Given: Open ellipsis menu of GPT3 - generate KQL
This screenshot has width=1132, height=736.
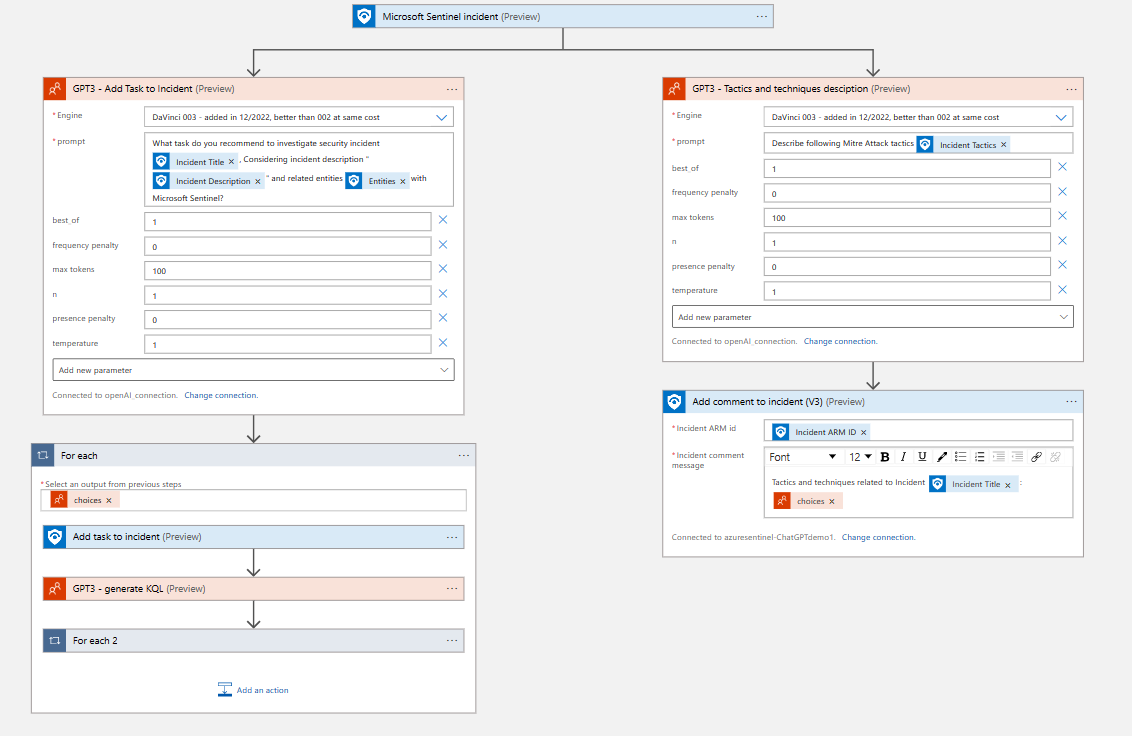Looking at the screenshot, I should [452, 589].
